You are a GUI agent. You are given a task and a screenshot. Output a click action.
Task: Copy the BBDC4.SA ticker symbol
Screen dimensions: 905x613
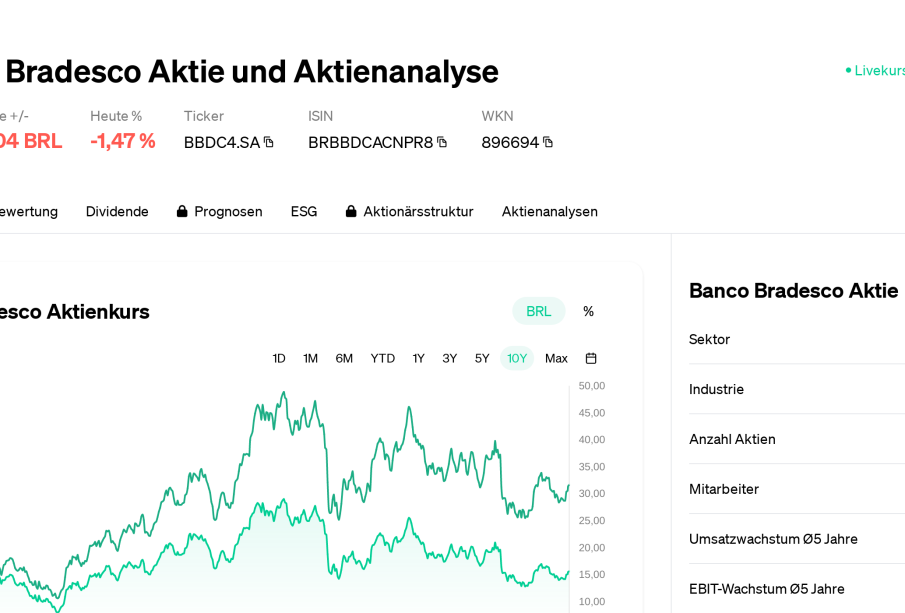pos(268,142)
